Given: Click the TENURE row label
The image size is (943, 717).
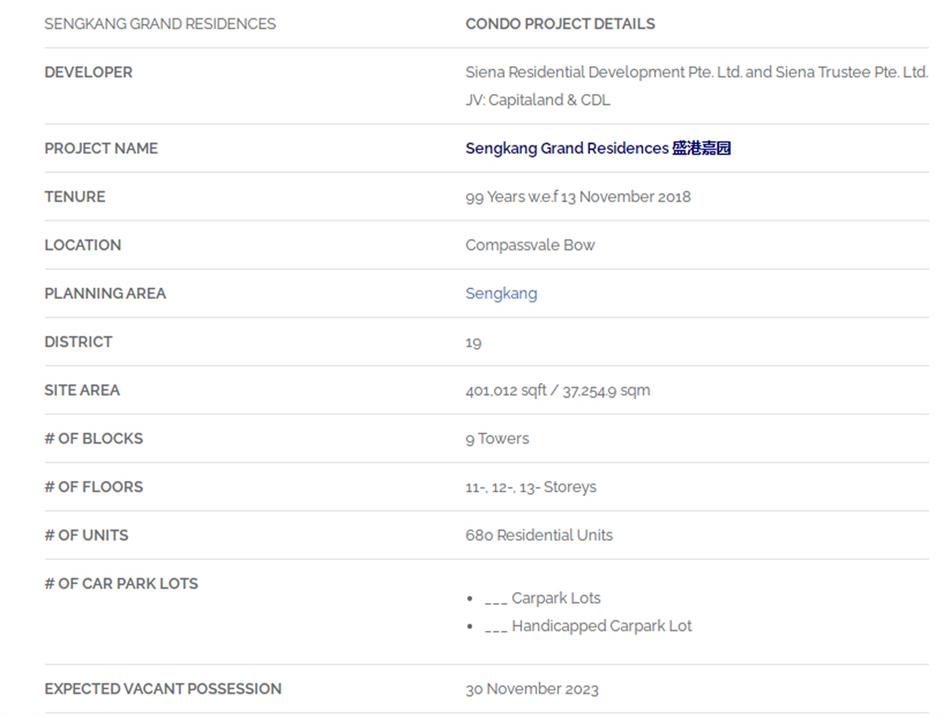Looking at the screenshot, I should [75, 197].
